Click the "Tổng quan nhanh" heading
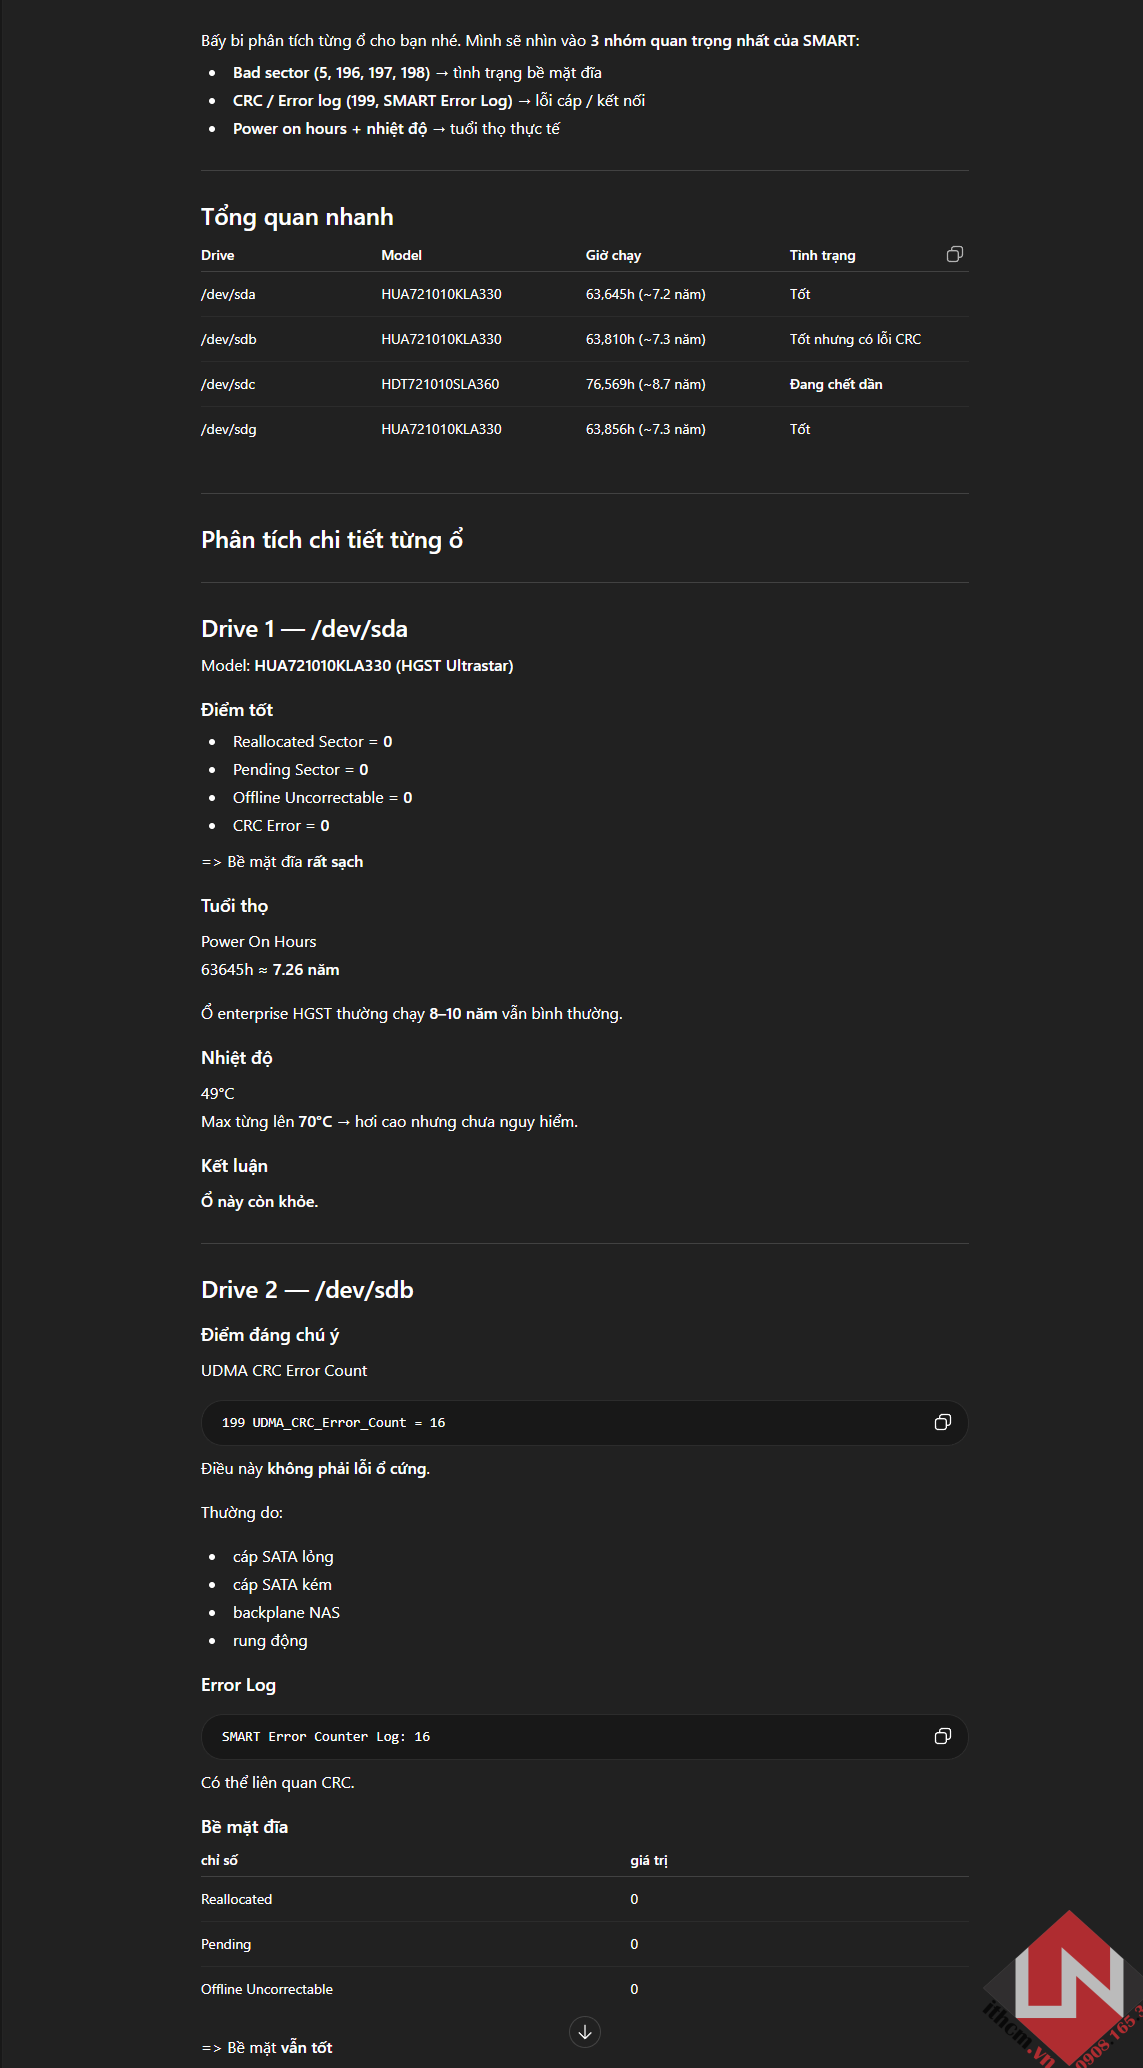The height and width of the screenshot is (2068, 1143). (x=297, y=217)
